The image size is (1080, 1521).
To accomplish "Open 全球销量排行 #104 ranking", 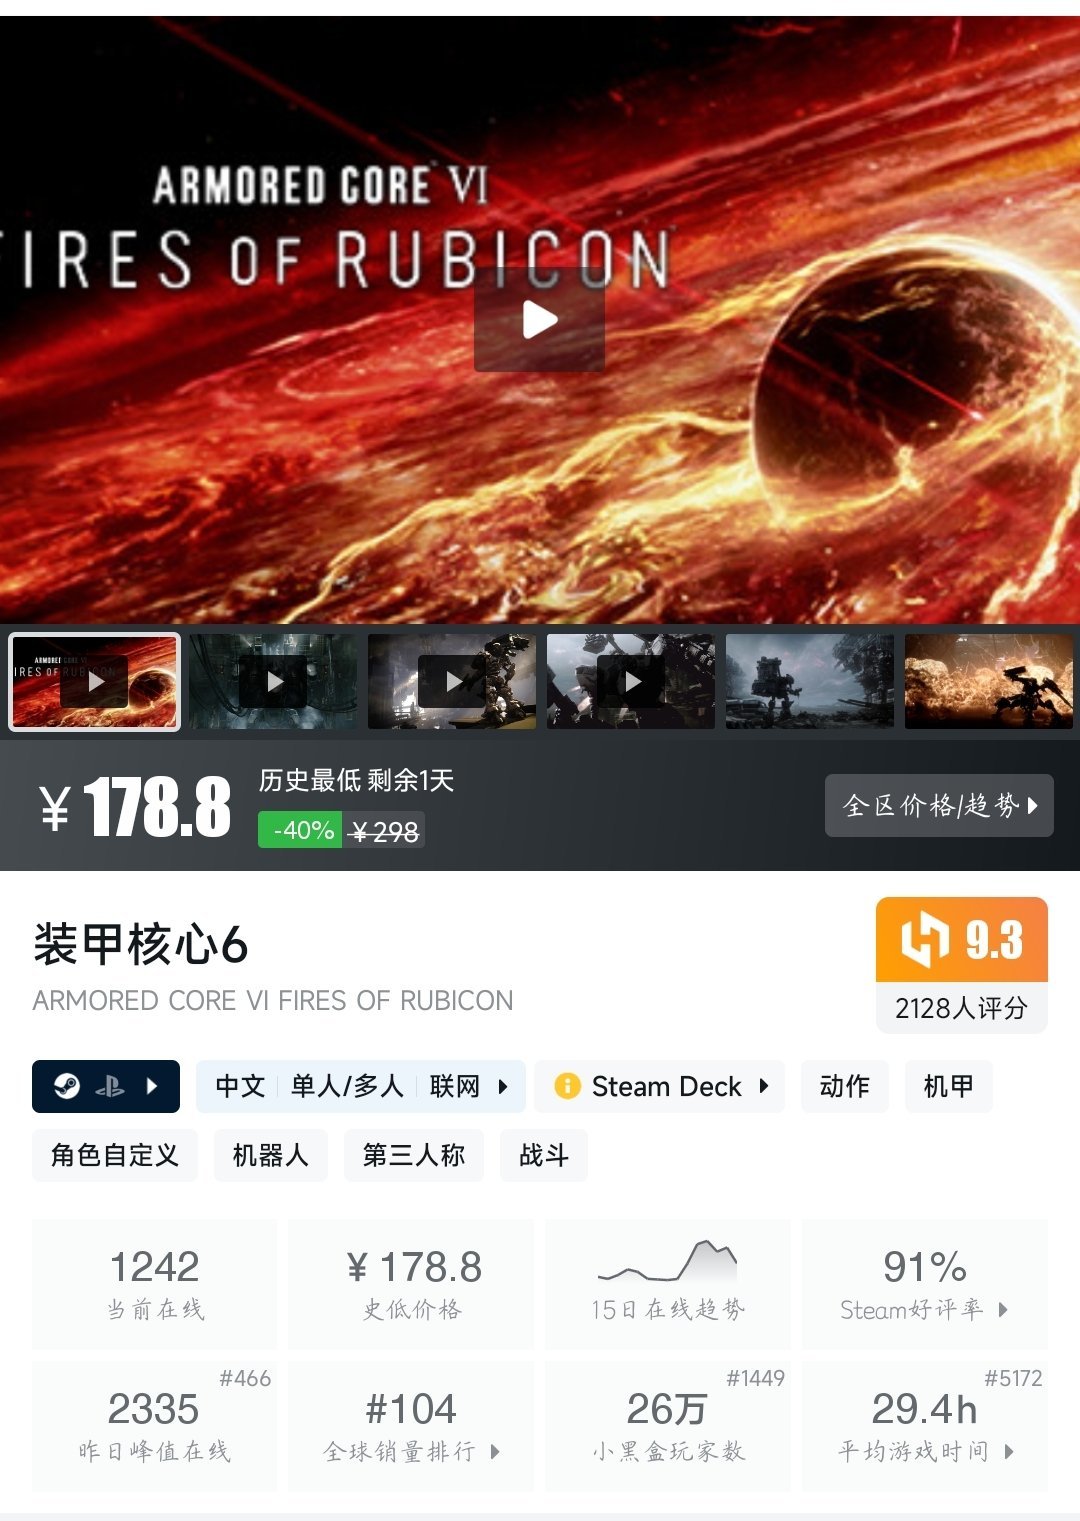I will 411,1426.
